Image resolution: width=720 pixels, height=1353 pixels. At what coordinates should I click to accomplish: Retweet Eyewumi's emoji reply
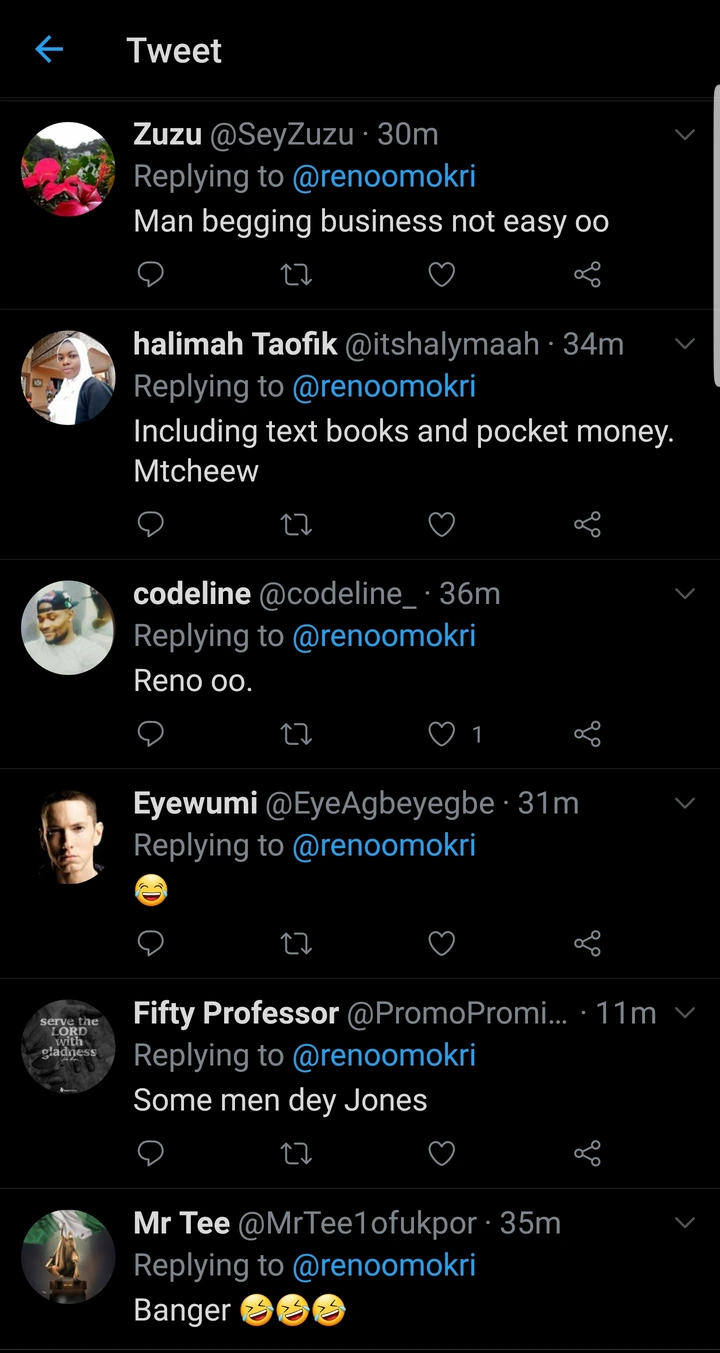tap(296, 943)
